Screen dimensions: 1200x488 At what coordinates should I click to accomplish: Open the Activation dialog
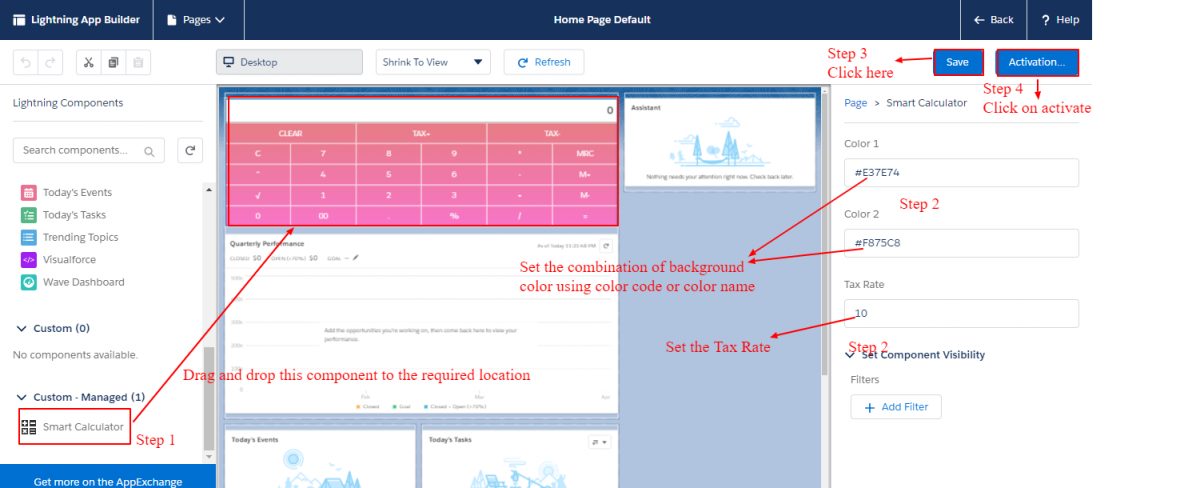tap(1037, 62)
